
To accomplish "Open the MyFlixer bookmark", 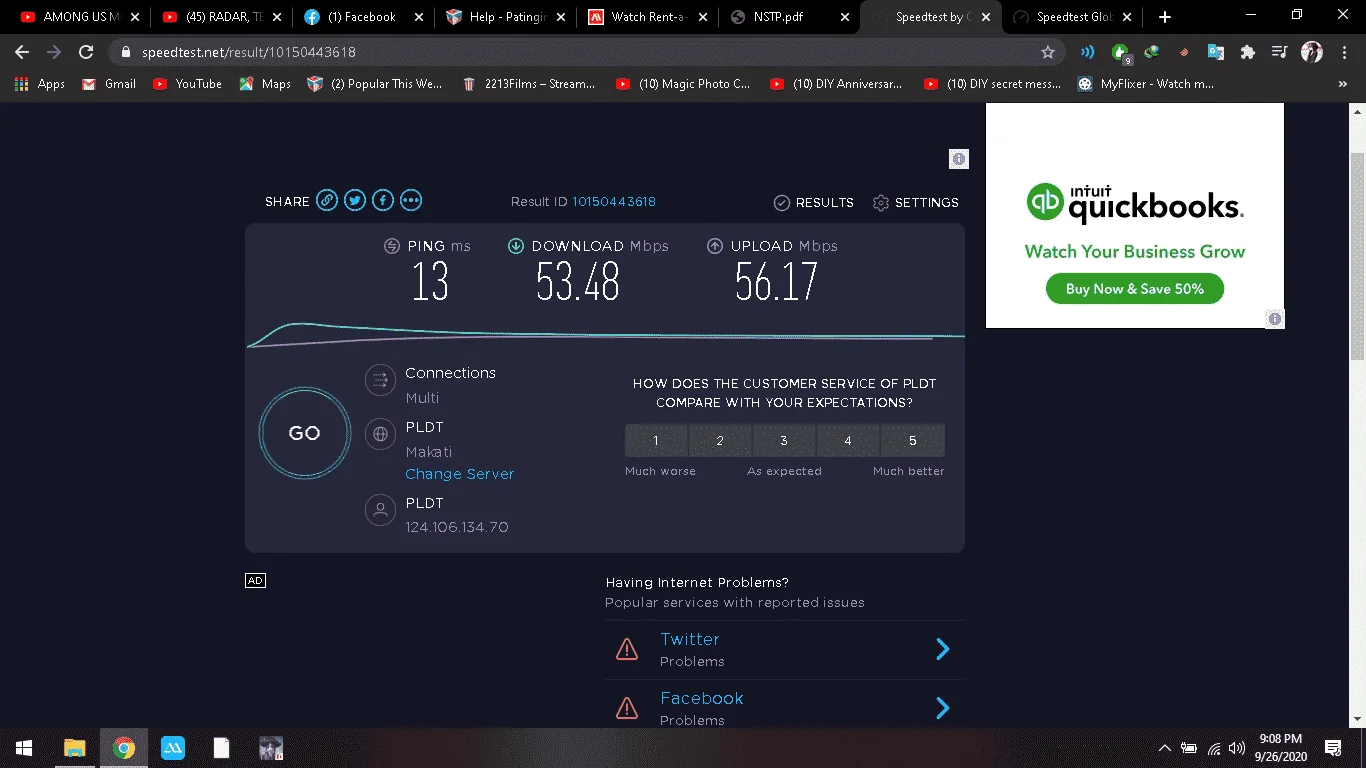I will (x=1146, y=84).
